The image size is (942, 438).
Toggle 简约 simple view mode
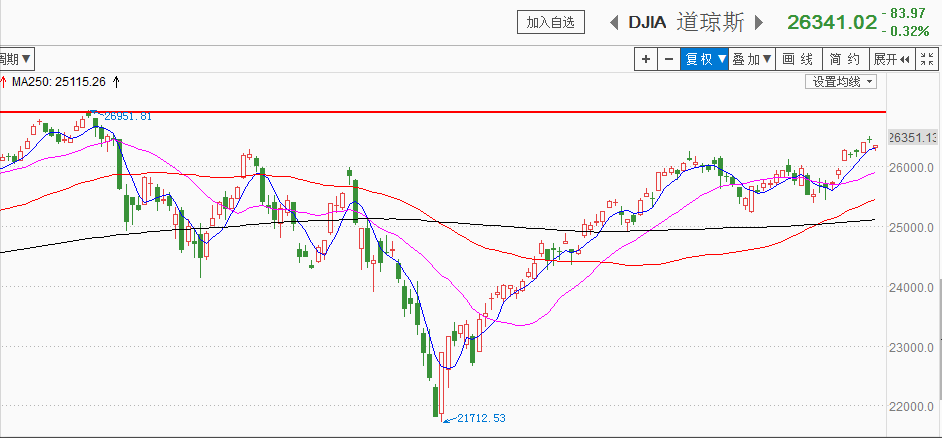coord(845,59)
